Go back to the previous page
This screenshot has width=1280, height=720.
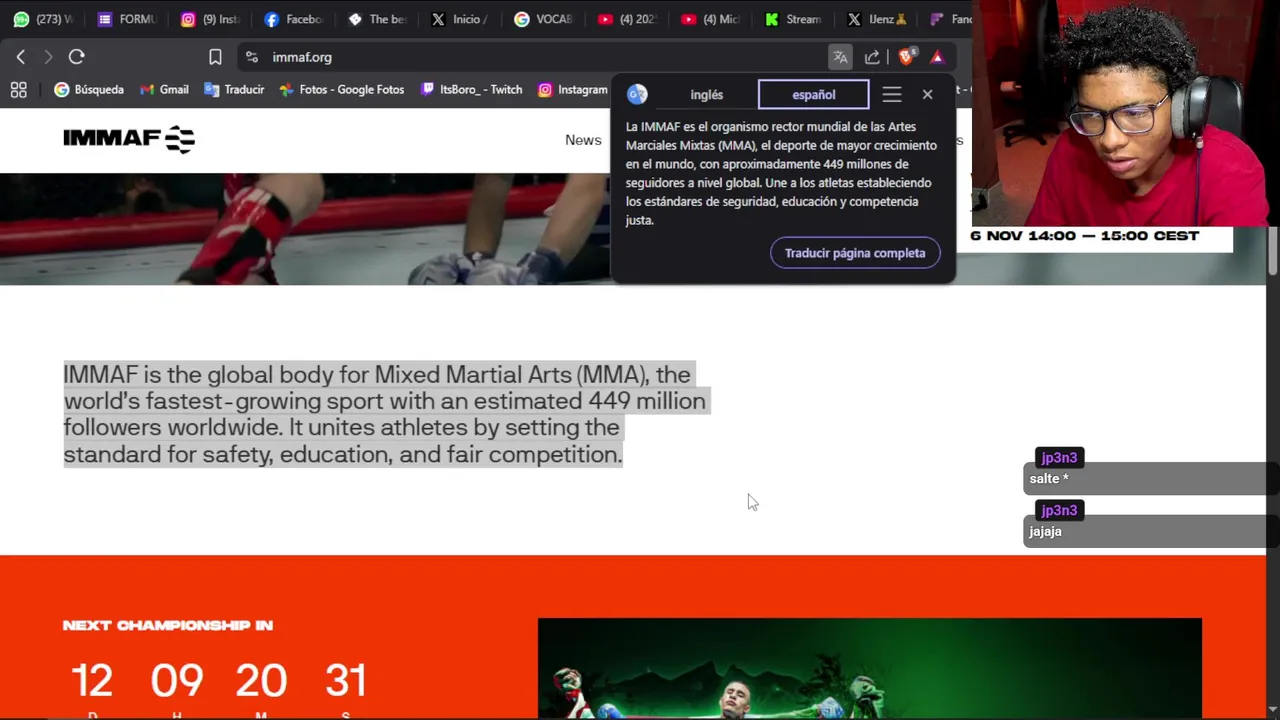pyautogui.click(x=21, y=57)
